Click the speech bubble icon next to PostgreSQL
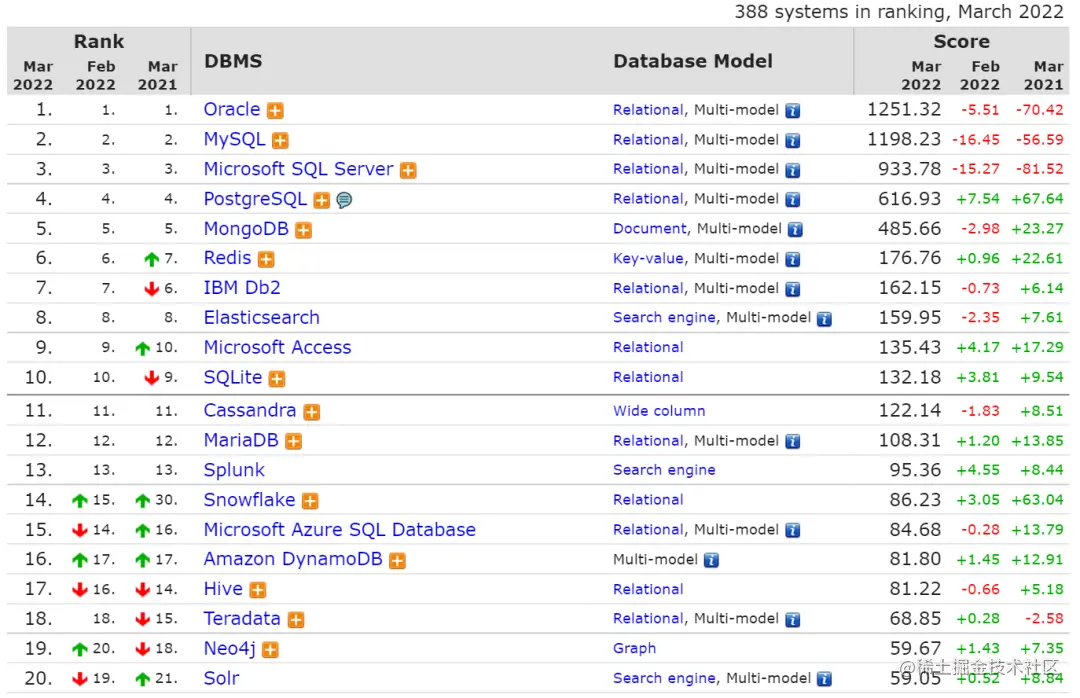This screenshot has height=698, width=1080. [x=344, y=200]
